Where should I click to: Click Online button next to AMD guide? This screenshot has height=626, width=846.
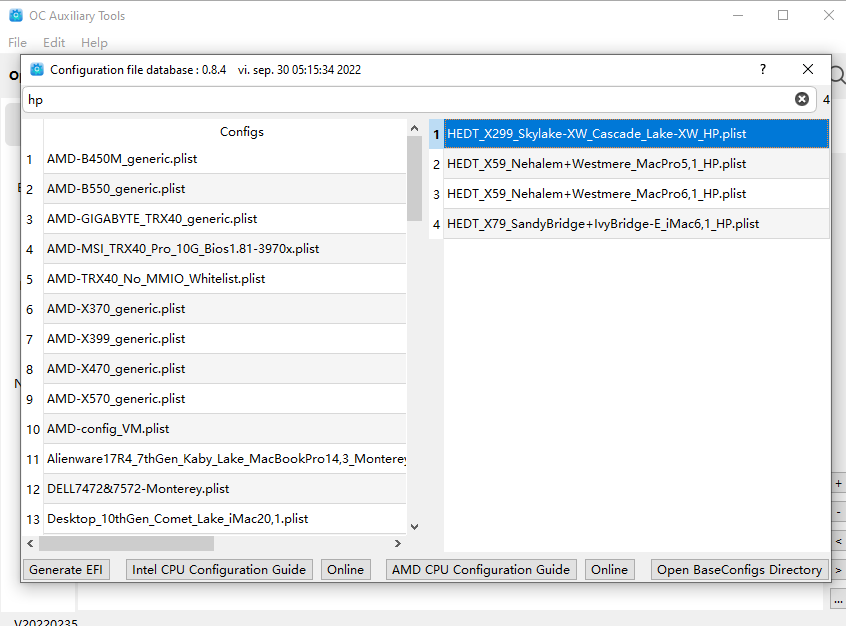click(x=609, y=570)
